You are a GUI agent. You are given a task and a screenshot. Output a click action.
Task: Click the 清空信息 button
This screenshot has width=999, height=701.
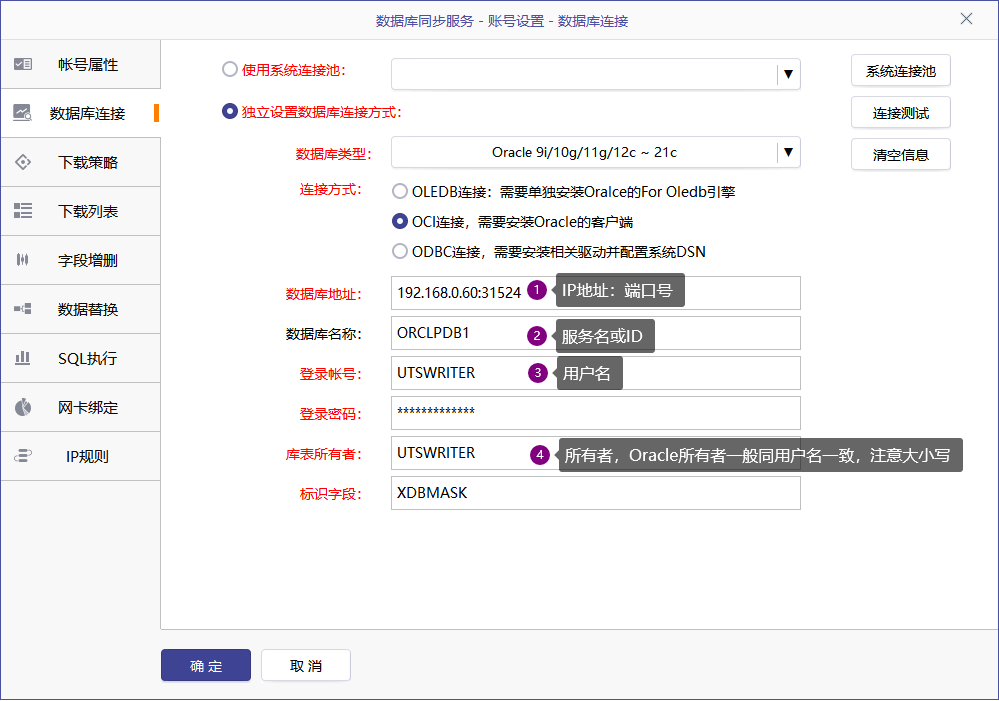point(900,154)
